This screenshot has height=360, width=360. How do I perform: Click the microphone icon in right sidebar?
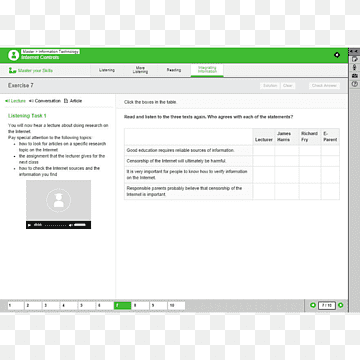click(355, 68)
